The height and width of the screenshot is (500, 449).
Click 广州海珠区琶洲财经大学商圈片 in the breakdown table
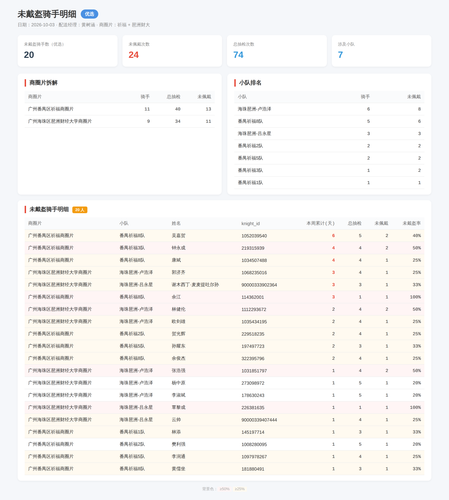[x=60, y=121]
